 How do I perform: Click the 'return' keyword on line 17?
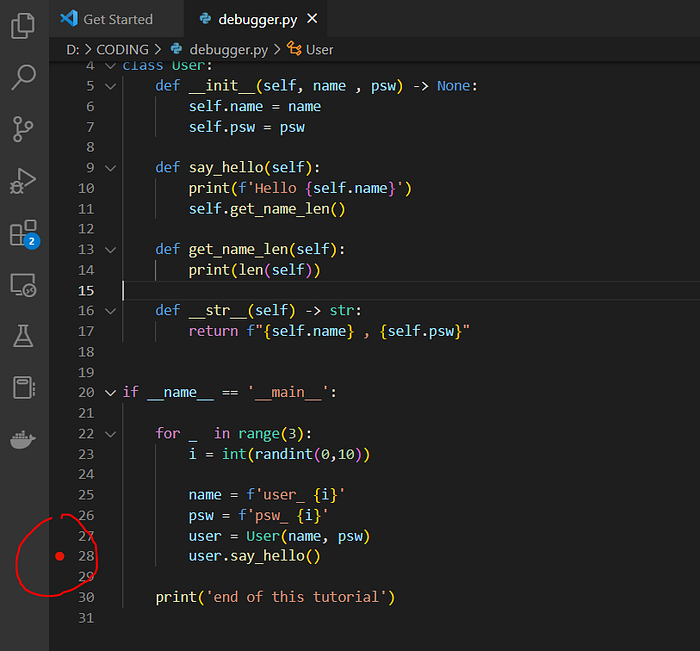(213, 331)
